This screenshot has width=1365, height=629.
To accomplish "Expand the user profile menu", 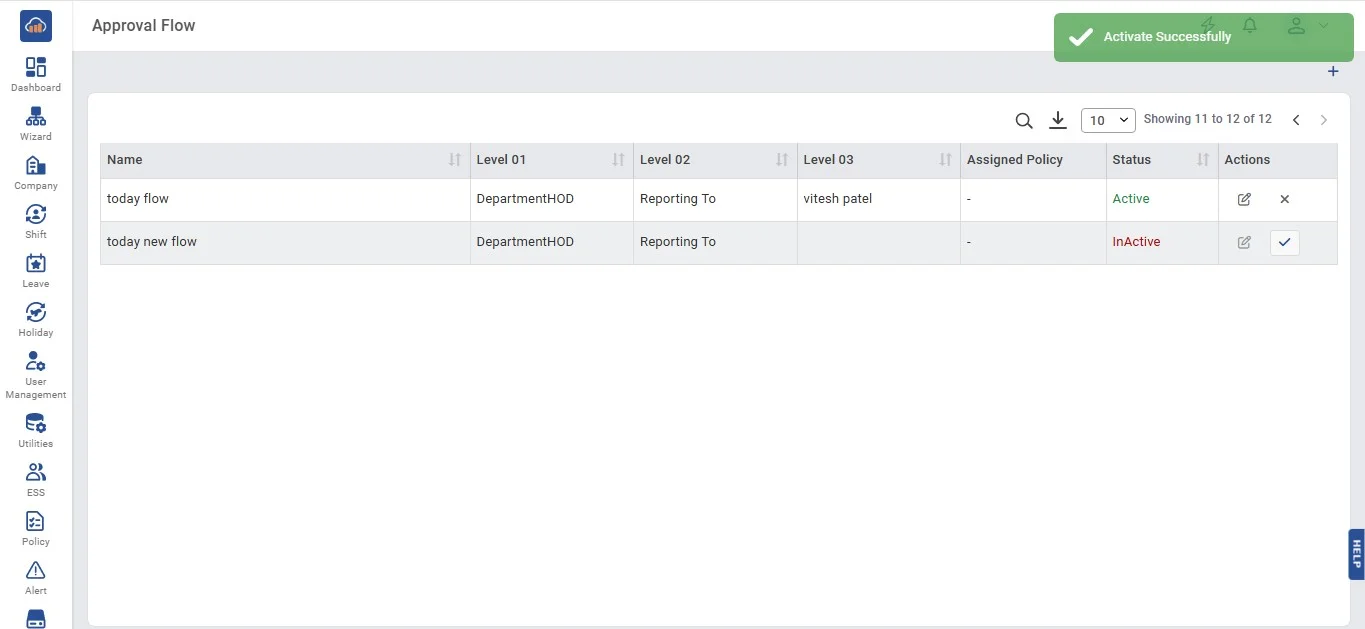I will tap(1306, 26).
